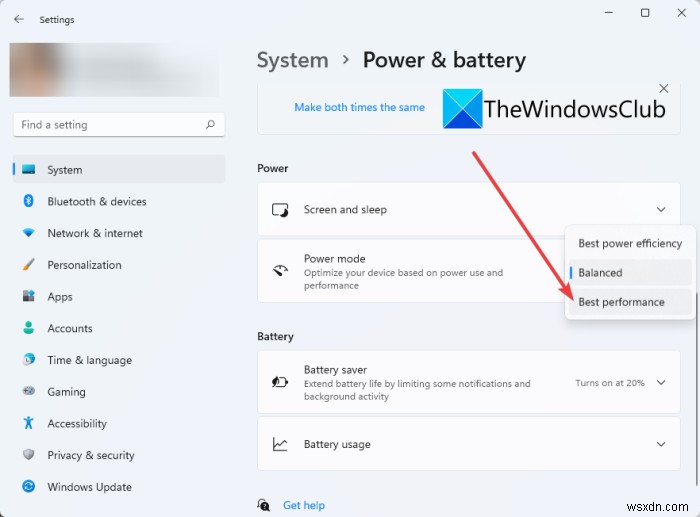
Task: Click the Battery saver leaf icon
Action: pos(280,382)
